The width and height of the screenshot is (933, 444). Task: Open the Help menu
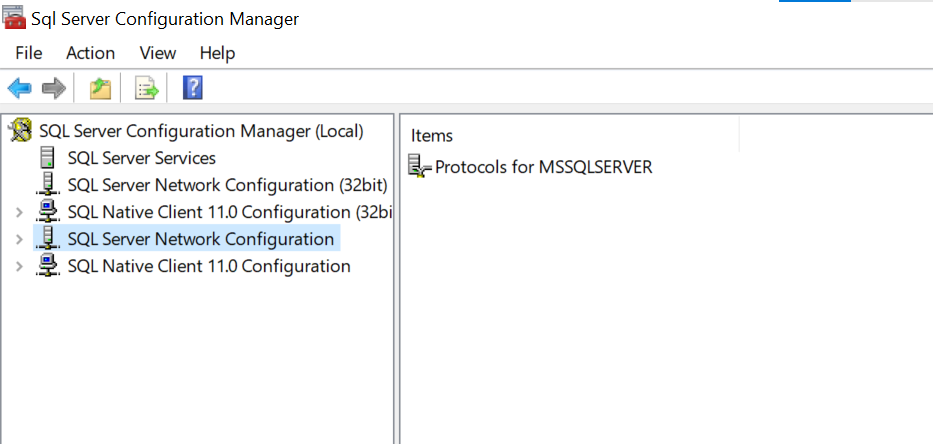[x=217, y=53]
